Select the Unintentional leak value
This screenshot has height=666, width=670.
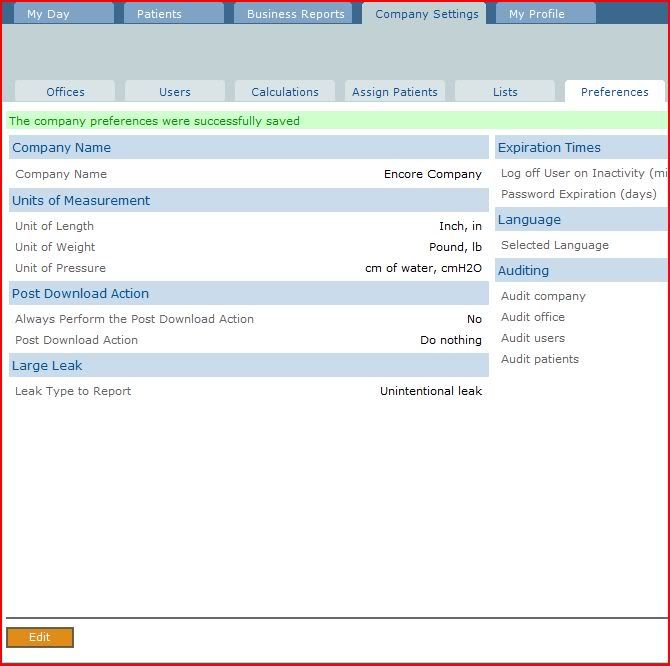430,391
